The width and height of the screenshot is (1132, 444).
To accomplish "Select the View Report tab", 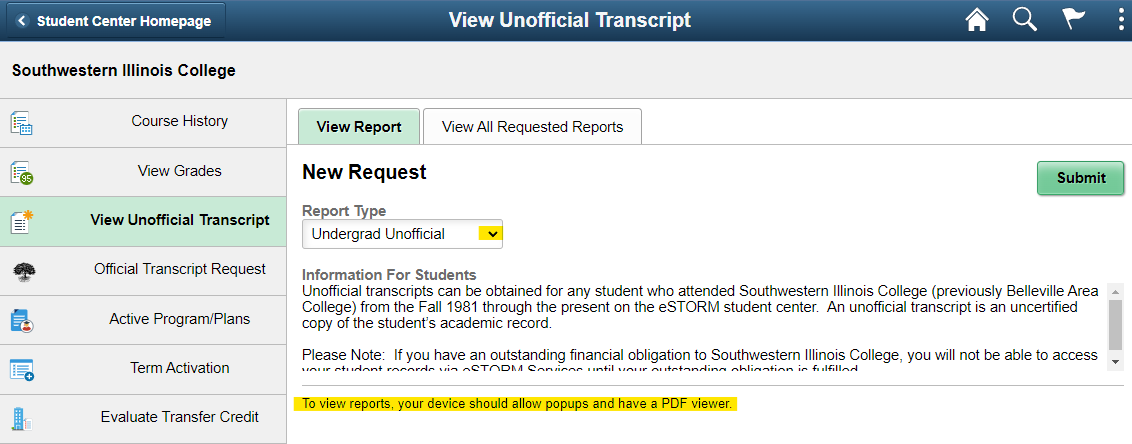I will point(359,127).
